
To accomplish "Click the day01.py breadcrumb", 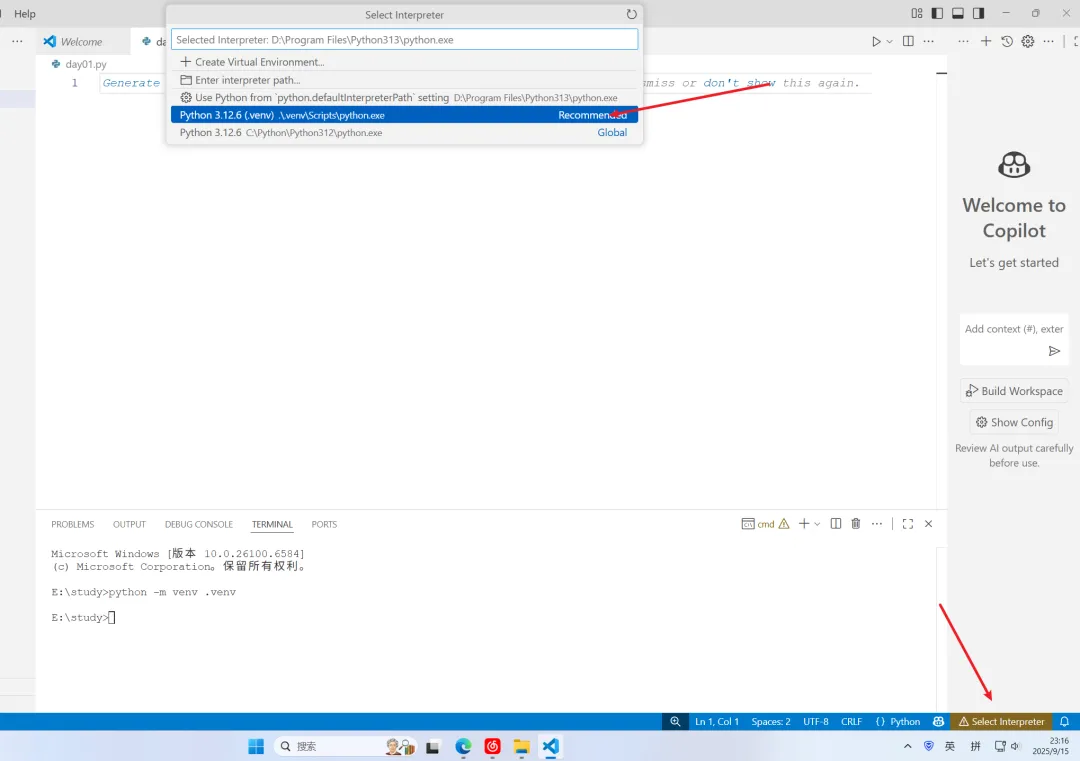I will [x=79, y=64].
